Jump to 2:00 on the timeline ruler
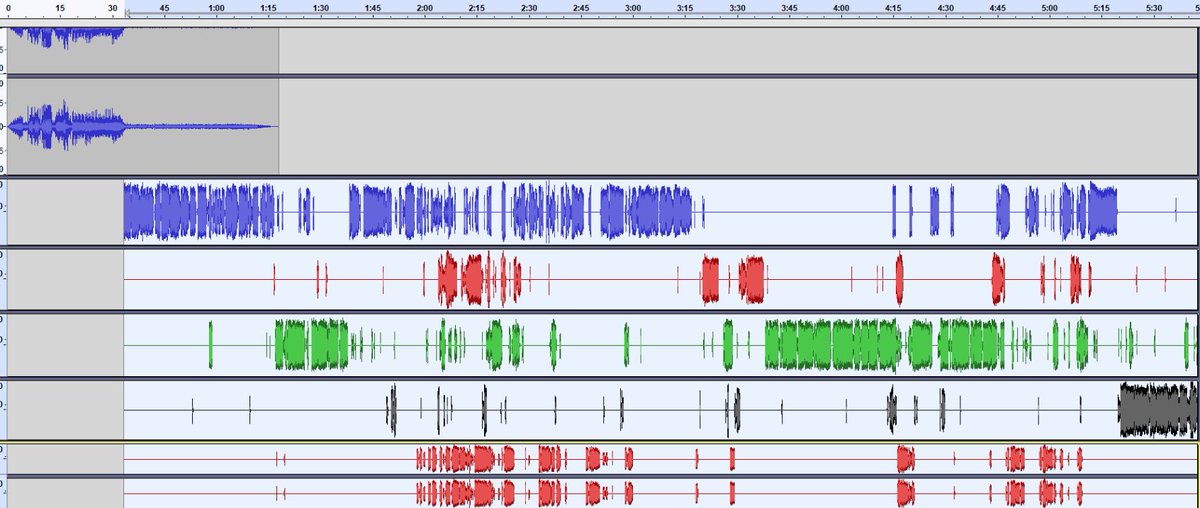The height and width of the screenshot is (508, 1200). [424, 7]
